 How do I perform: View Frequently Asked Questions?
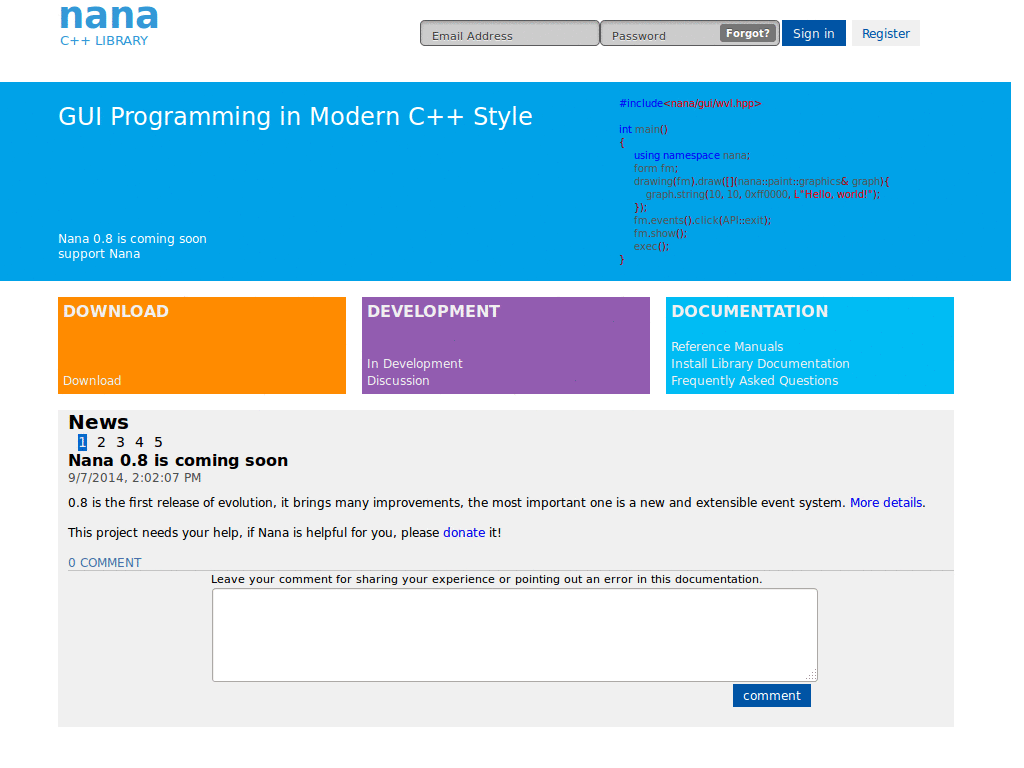click(x=754, y=381)
